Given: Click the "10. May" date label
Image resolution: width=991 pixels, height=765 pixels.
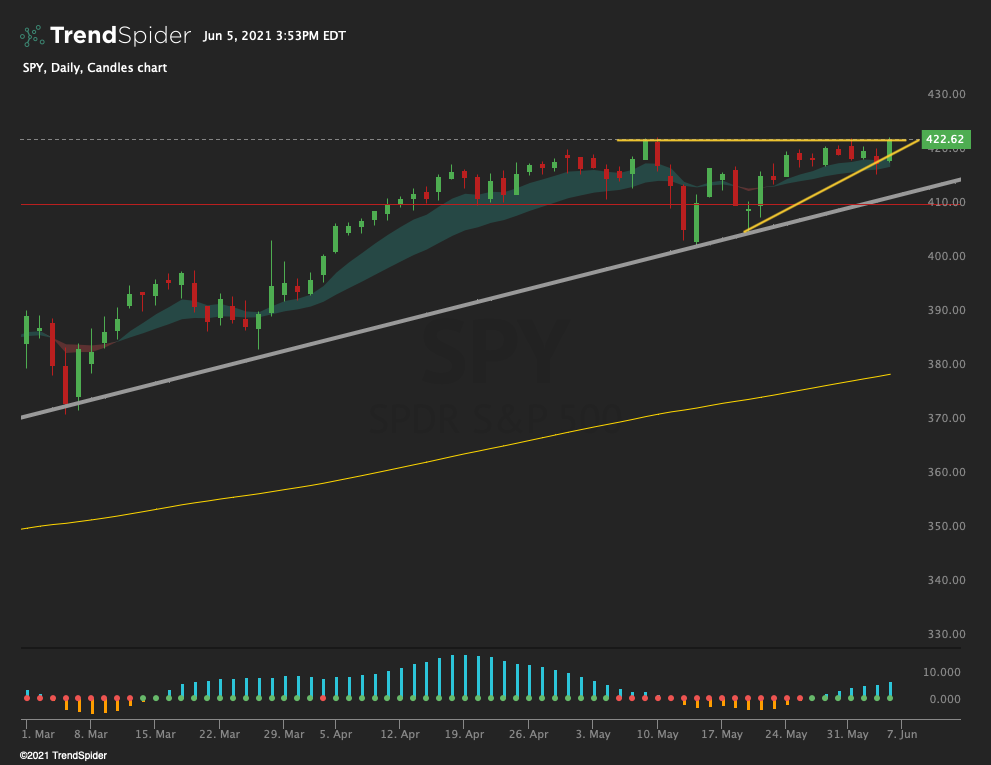Looking at the screenshot, I should 657,734.
